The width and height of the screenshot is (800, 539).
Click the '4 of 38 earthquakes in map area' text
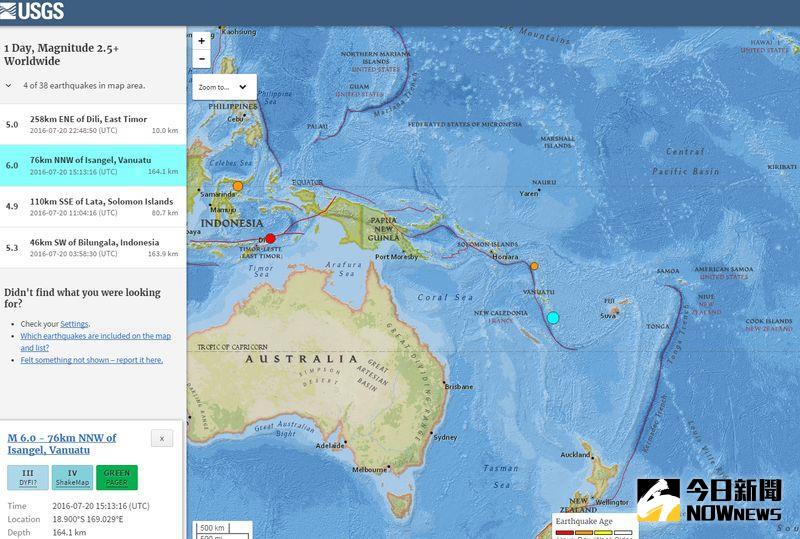pyautogui.click(x=84, y=86)
